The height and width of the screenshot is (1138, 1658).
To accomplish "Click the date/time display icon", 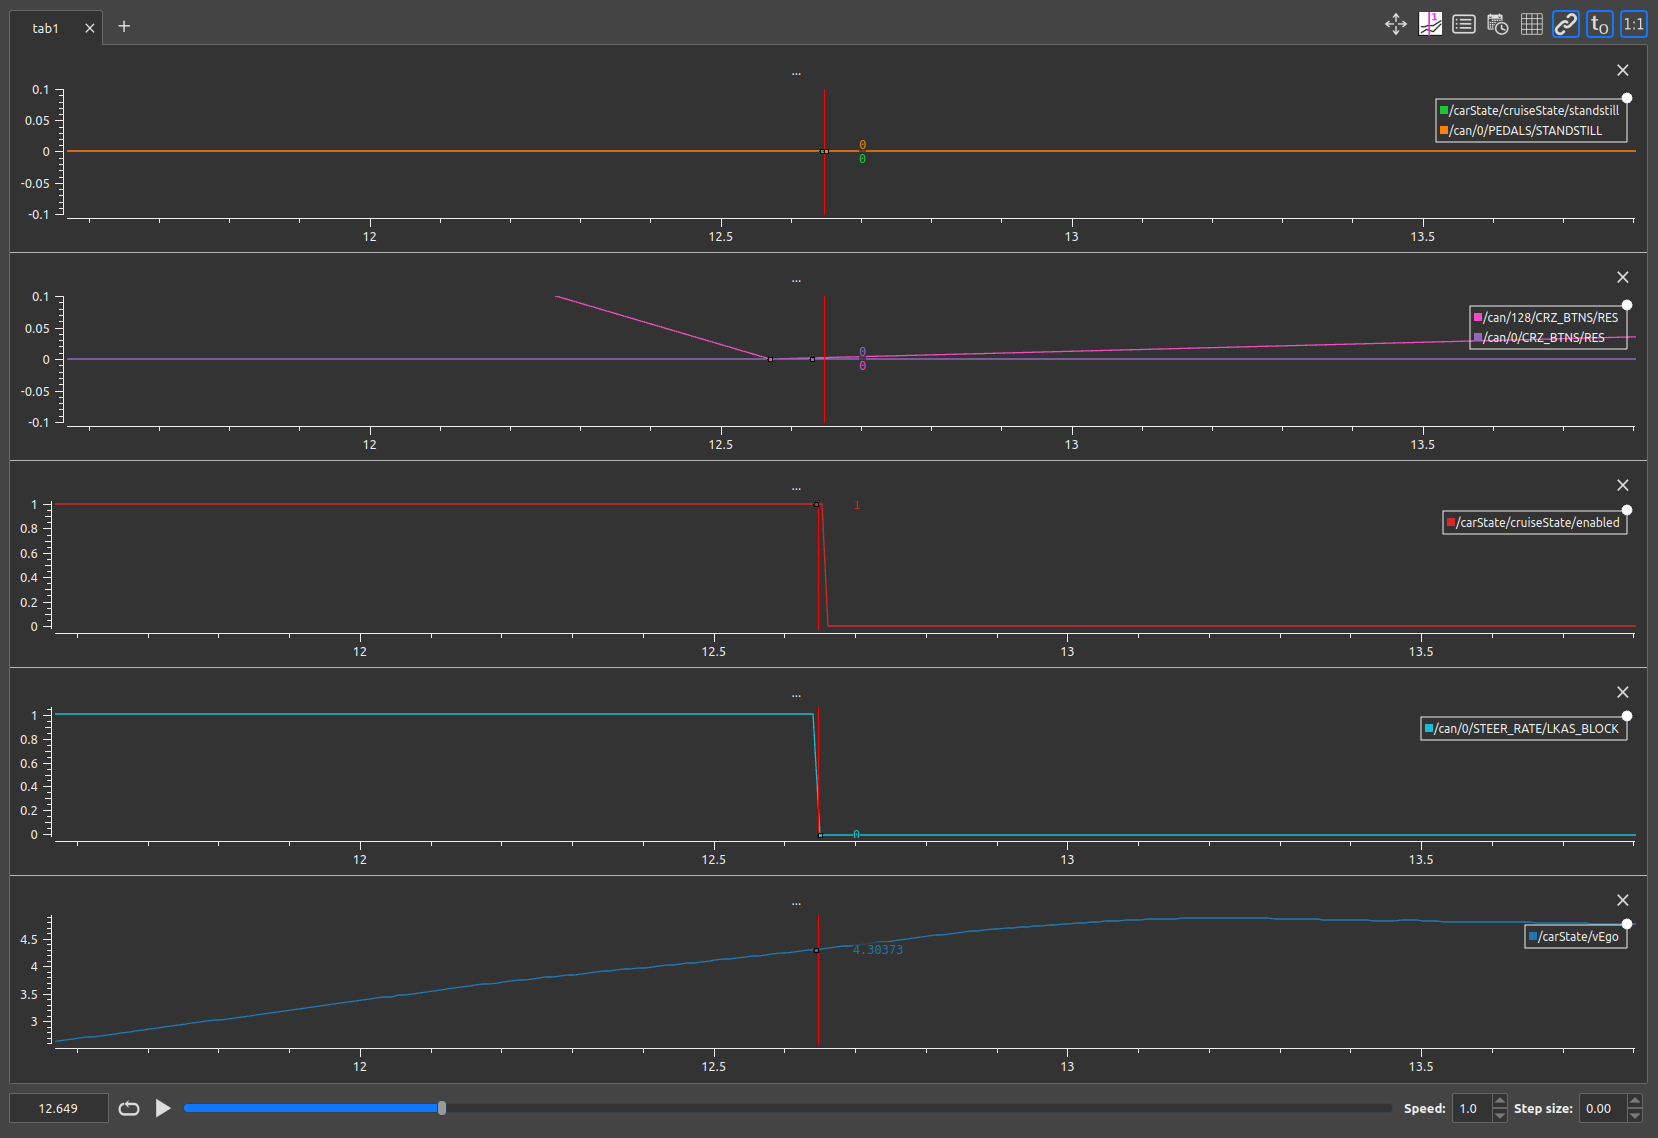I will tap(1498, 24).
